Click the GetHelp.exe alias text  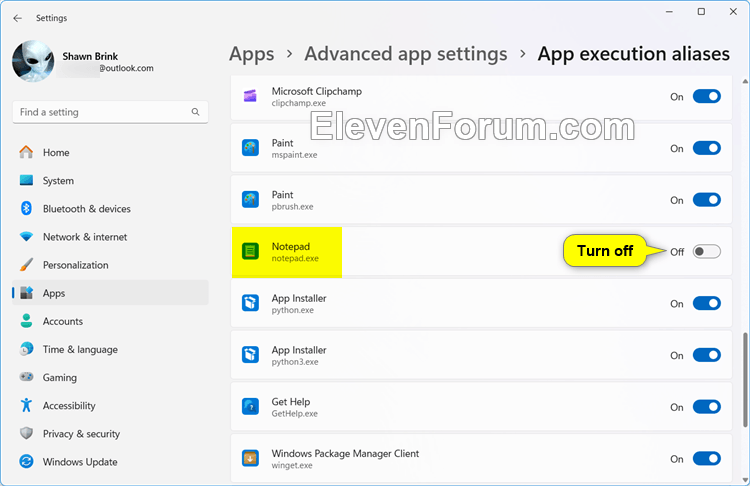[295, 414]
